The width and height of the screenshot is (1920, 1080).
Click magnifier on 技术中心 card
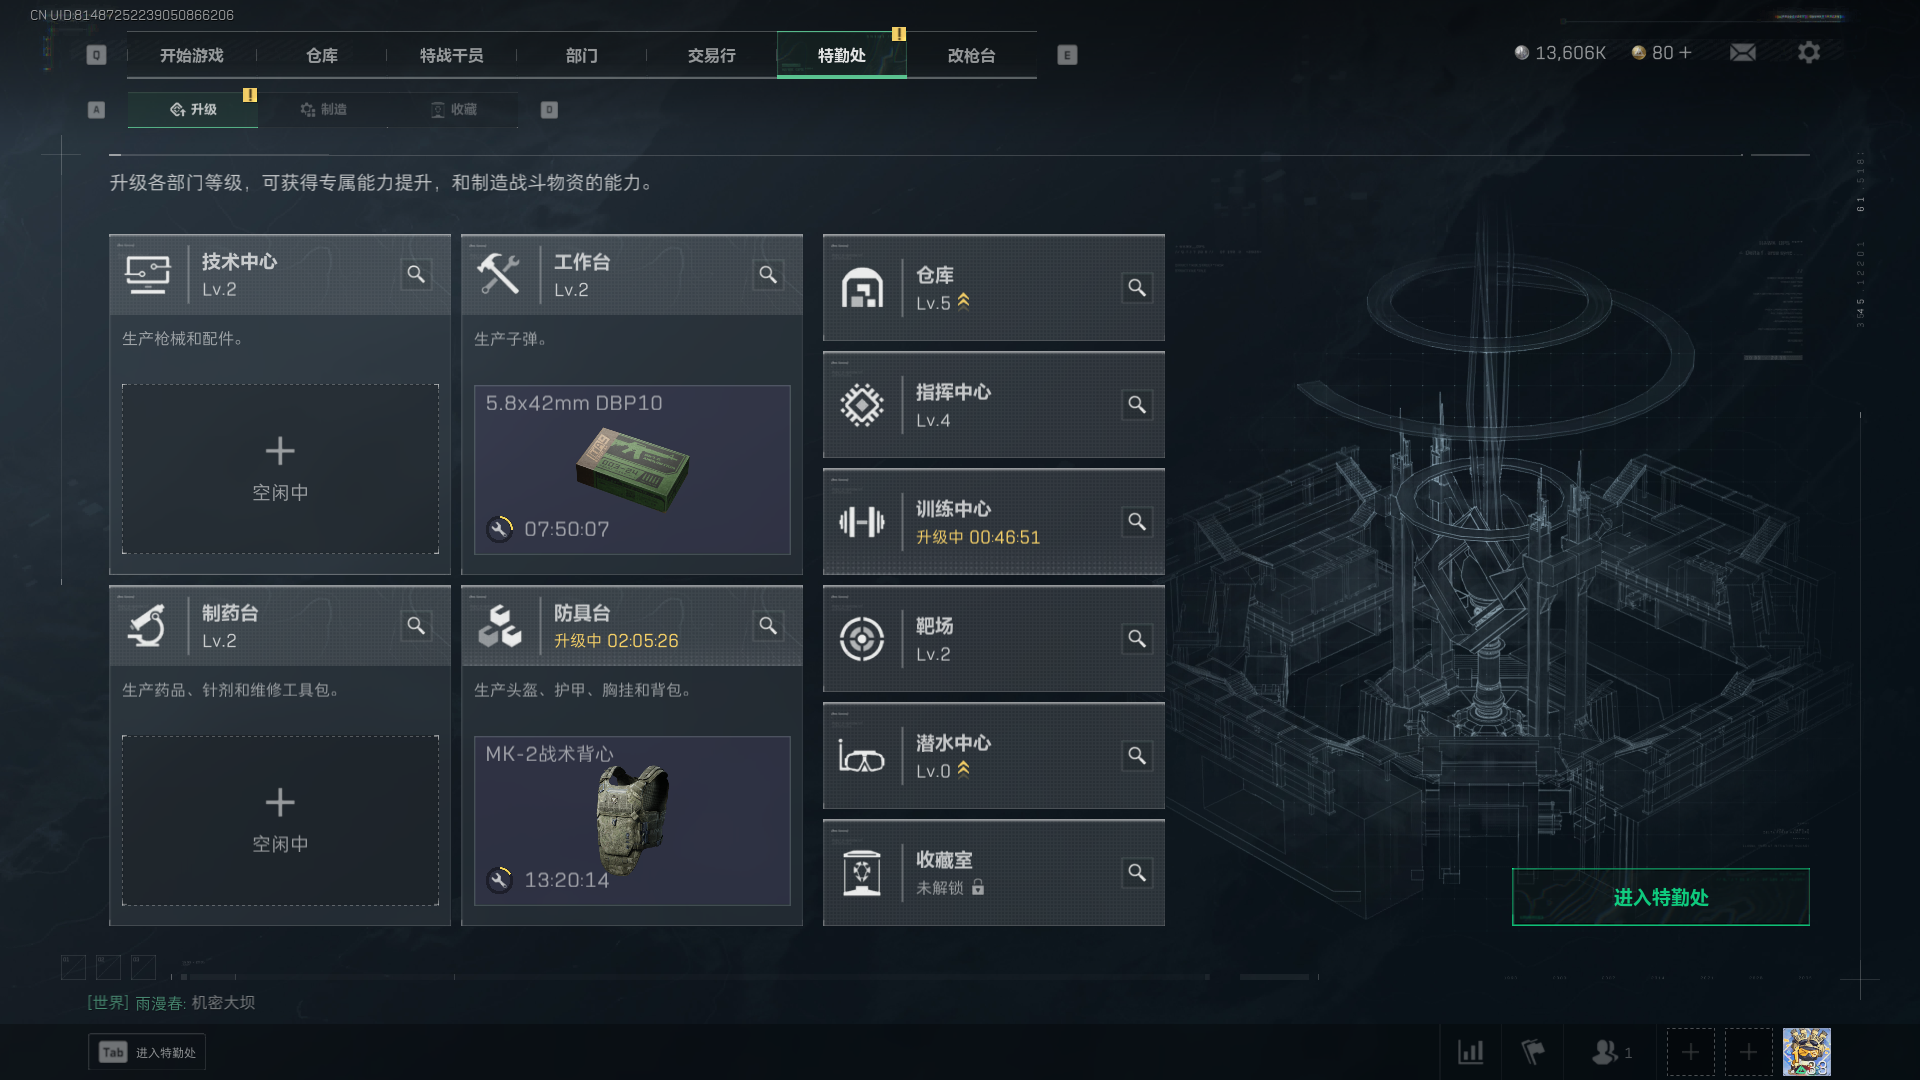coord(416,274)
